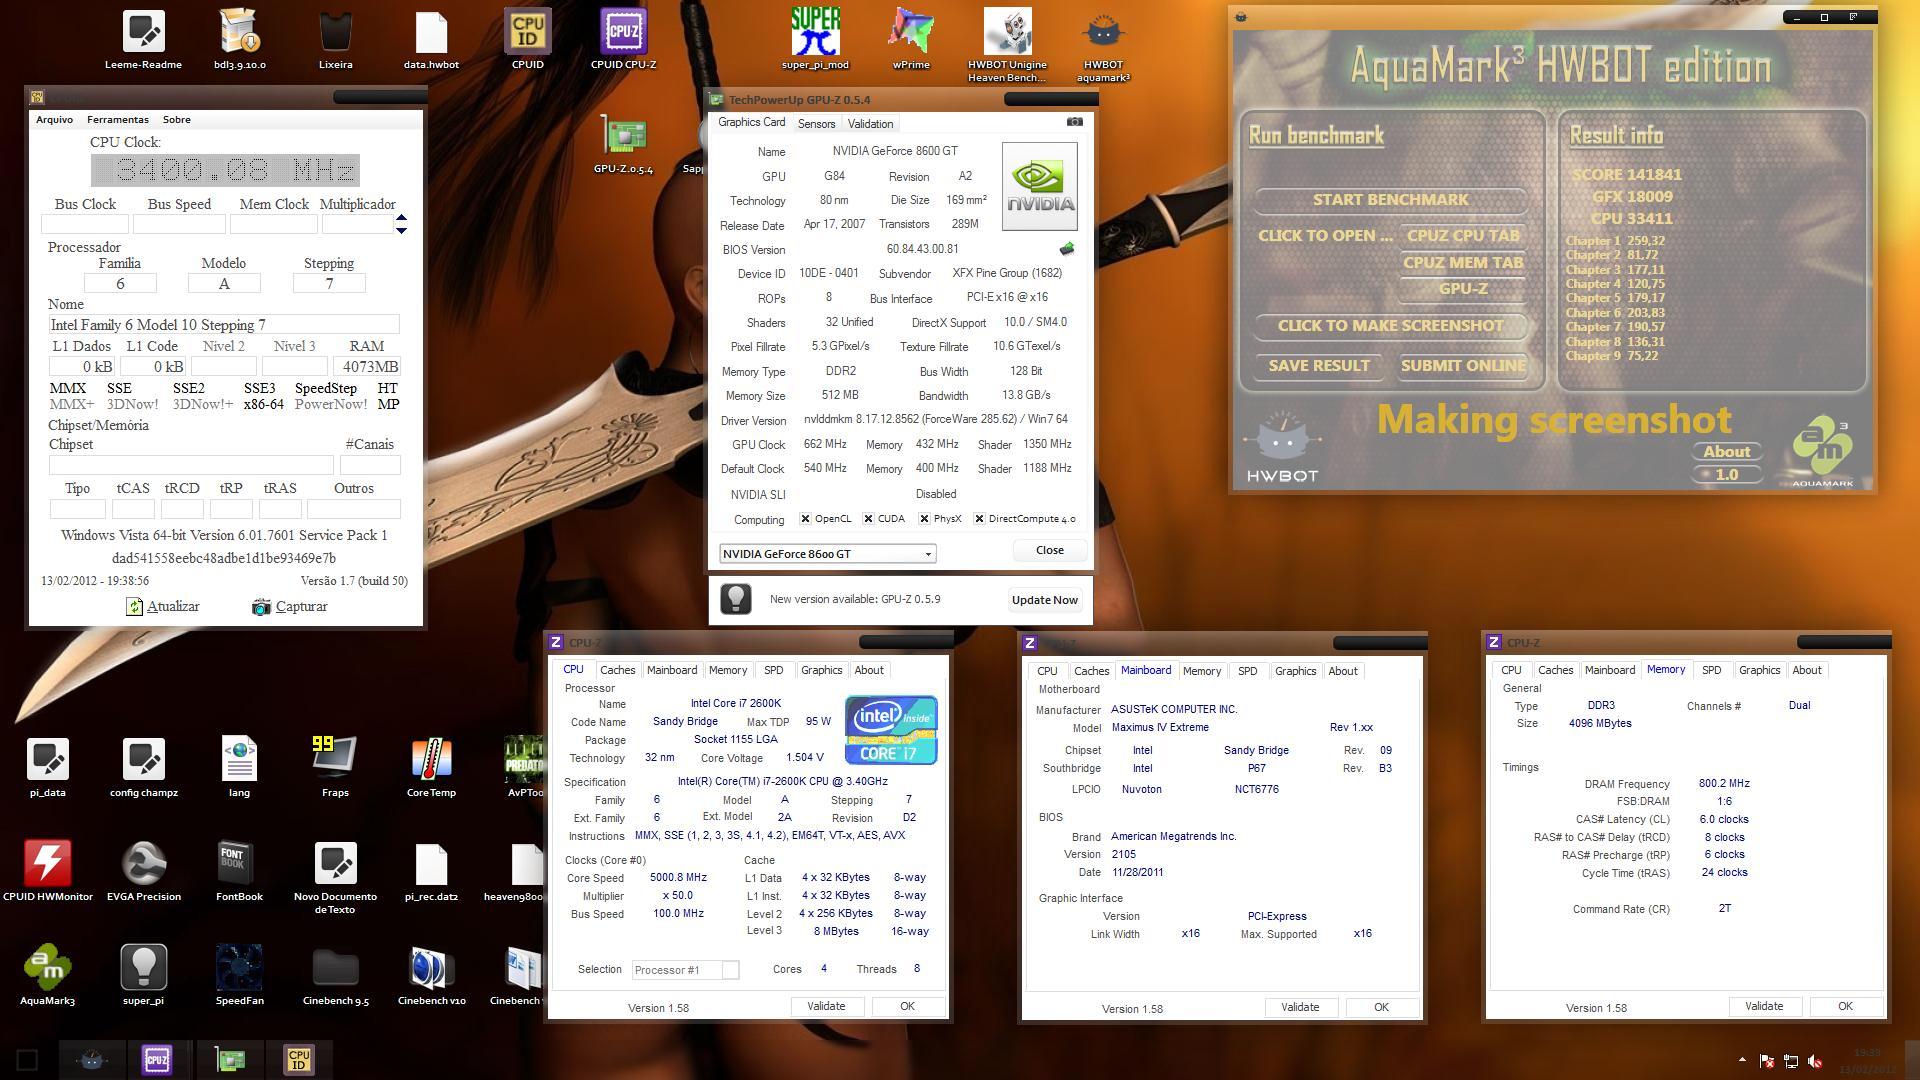Click the CPU-Z taskbar button

156,1060
